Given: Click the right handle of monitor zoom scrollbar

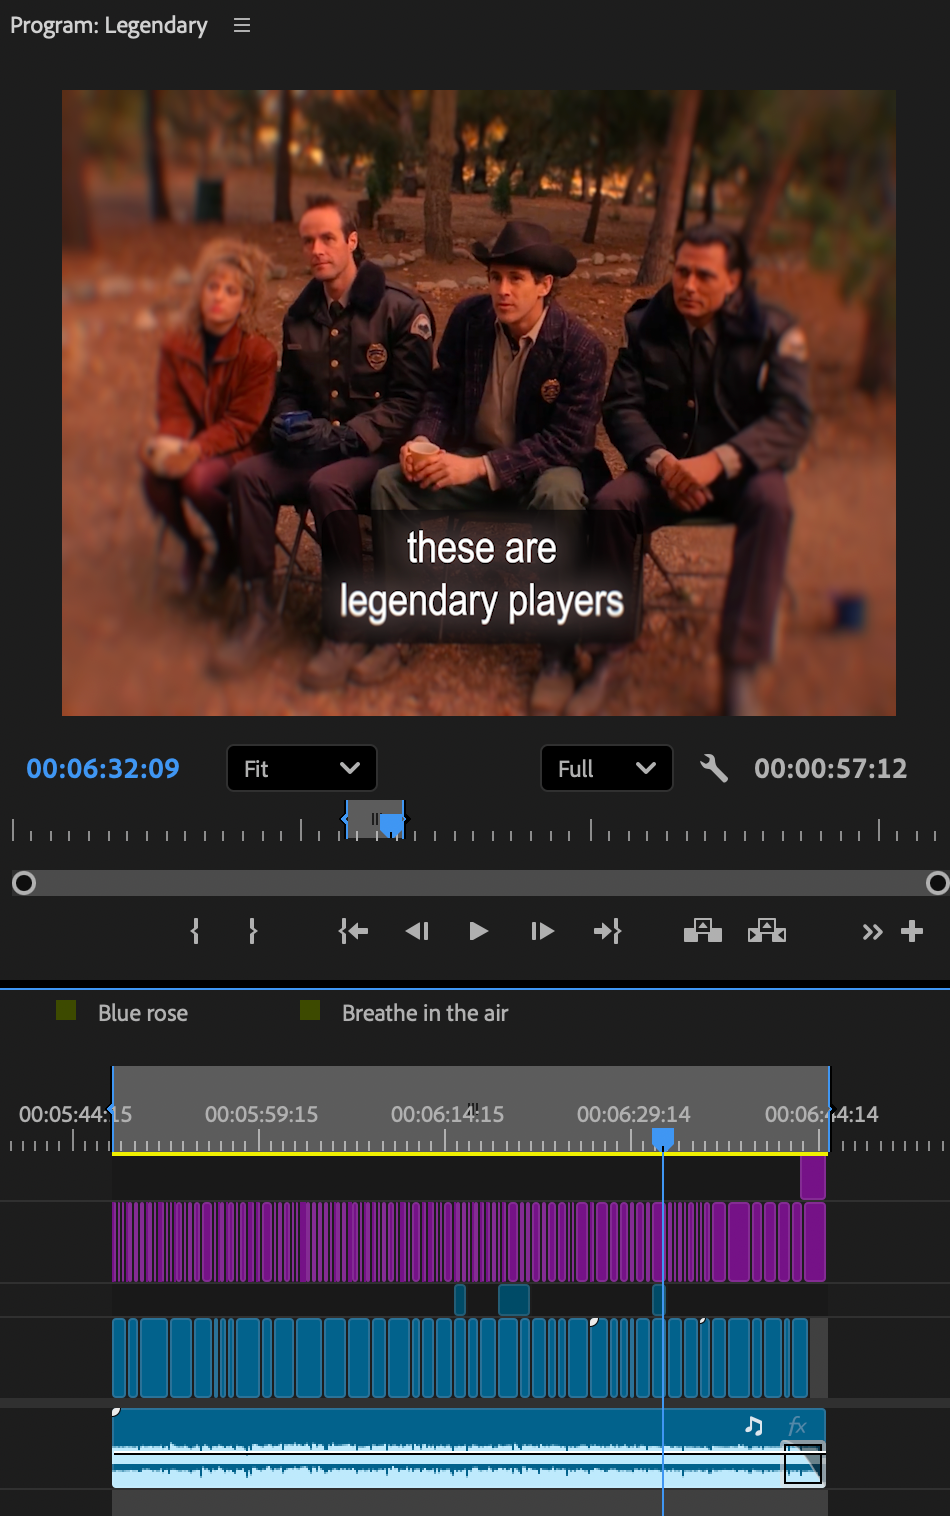Looking at the screenshot, I should 937,883.
